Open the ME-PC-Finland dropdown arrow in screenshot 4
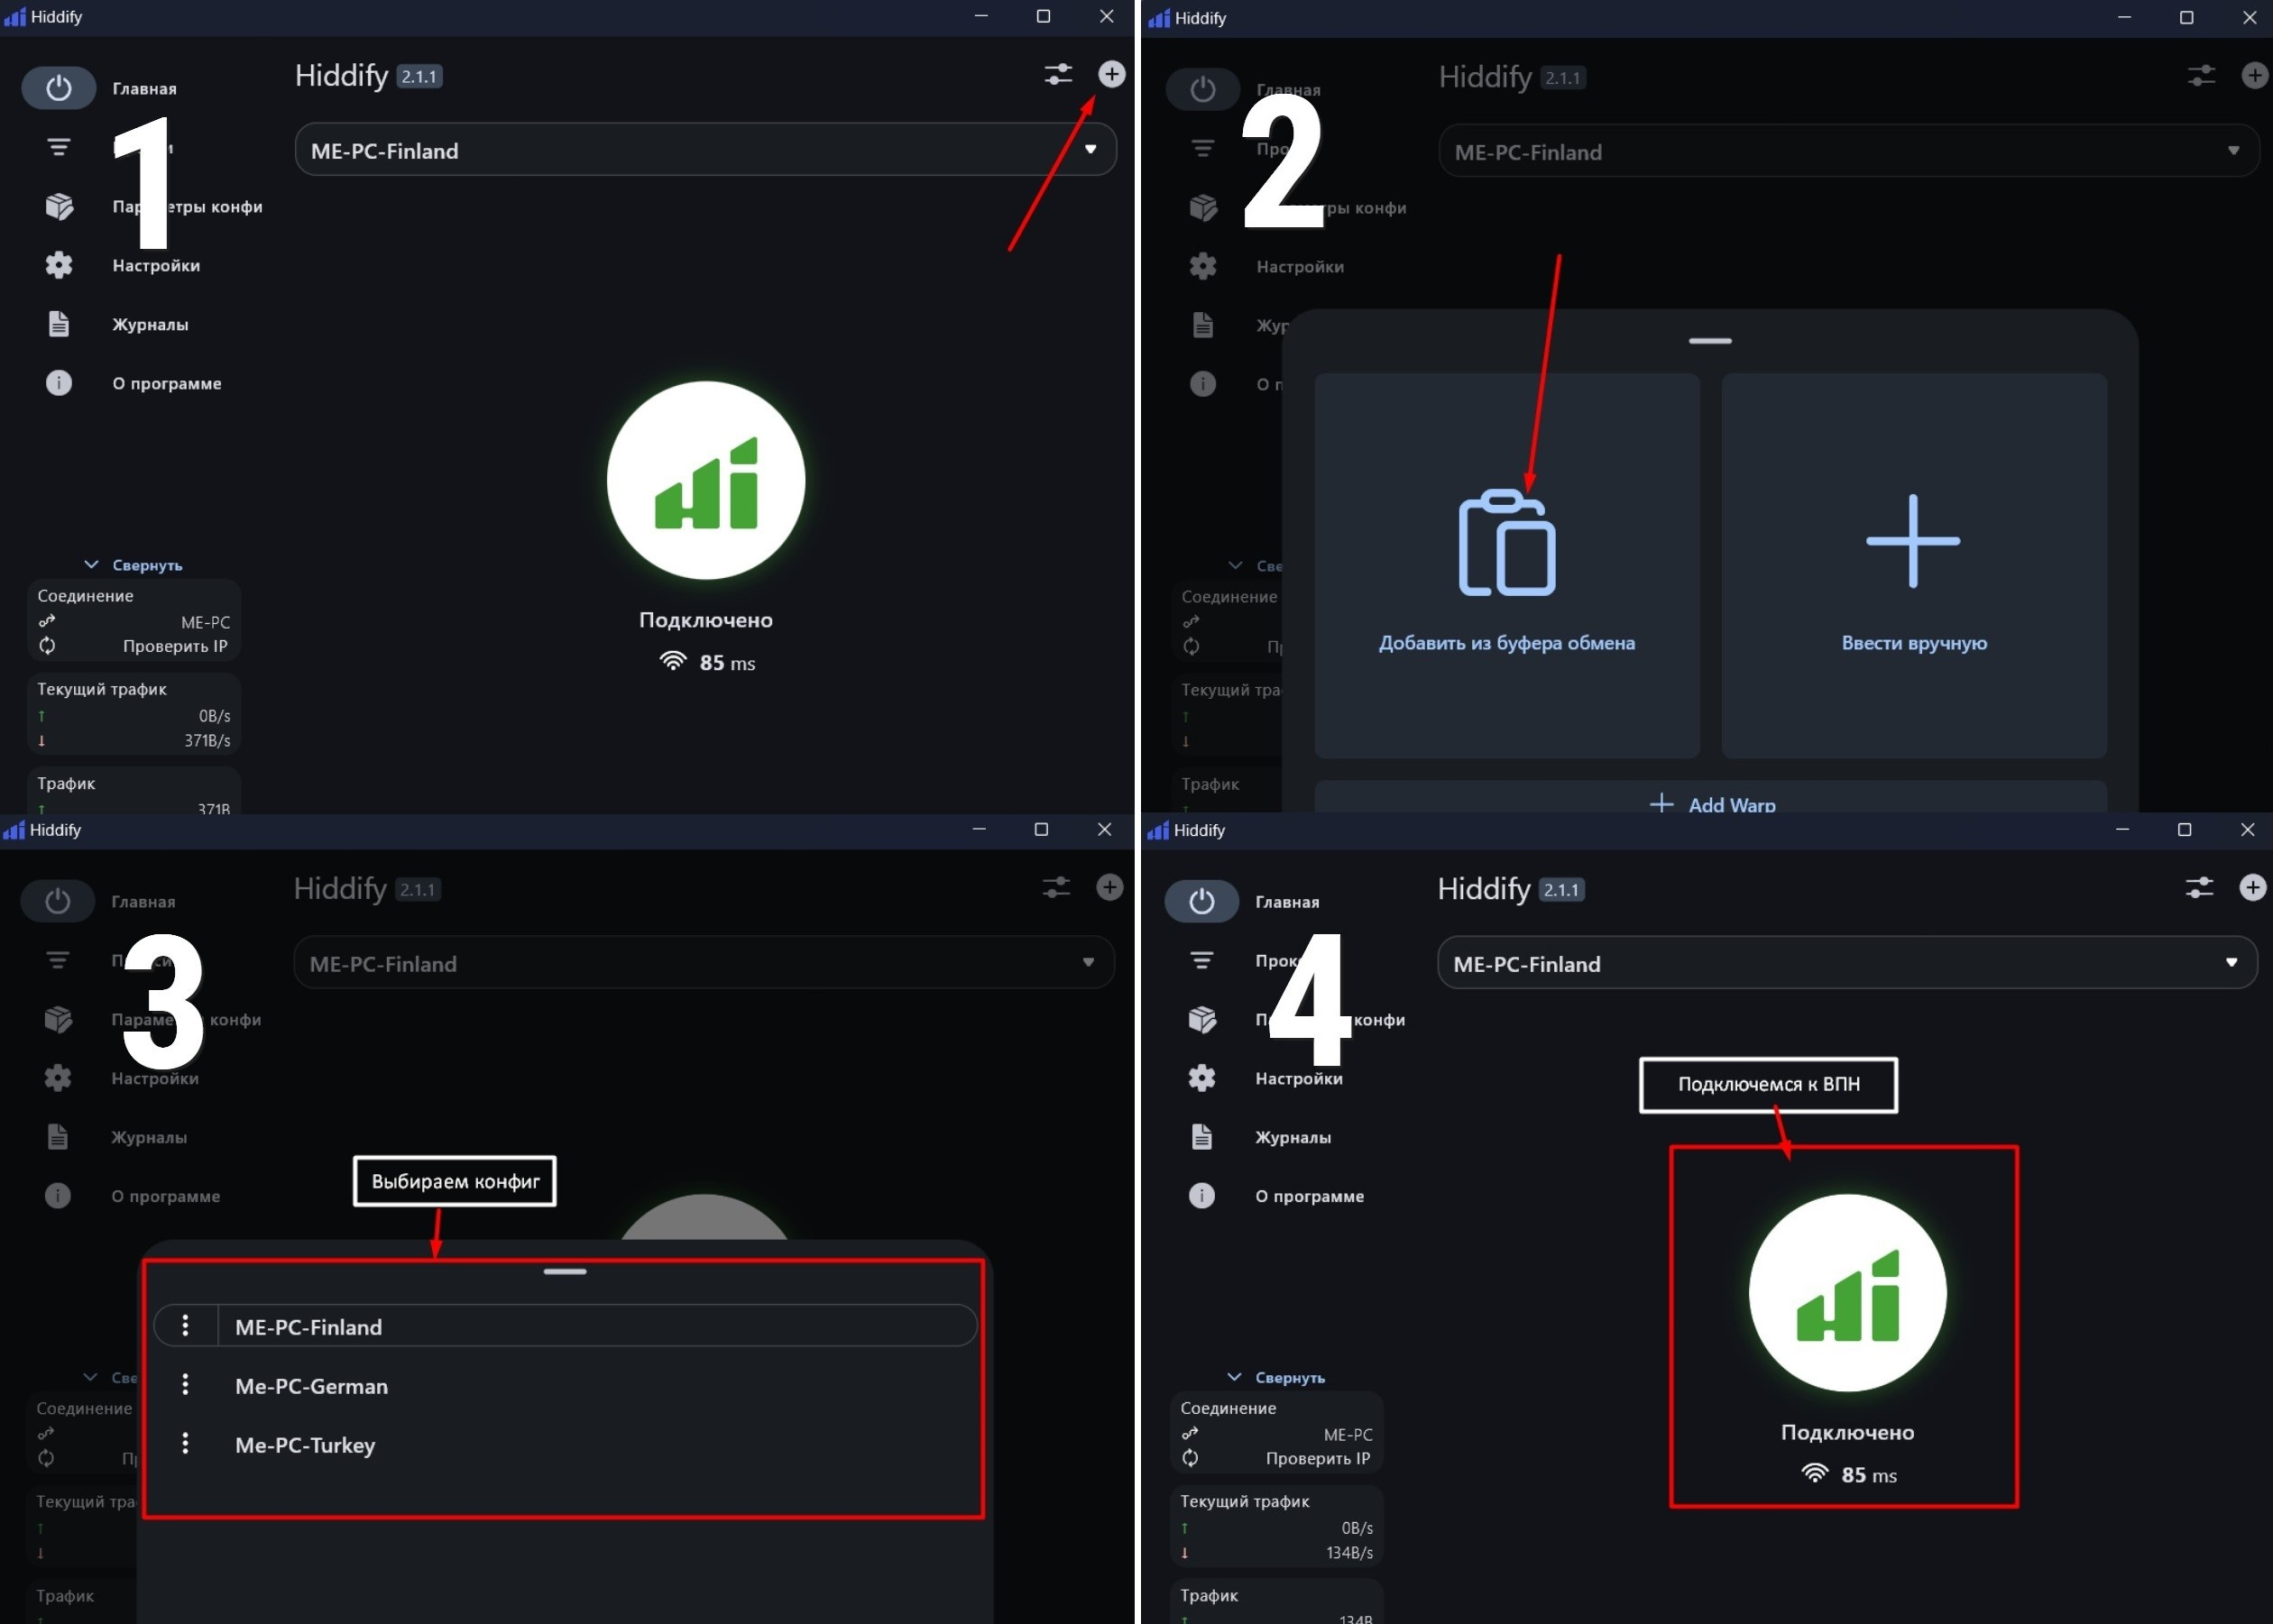The height and width of the screenshot is (1624, 2273). click(x=2231, y=963)
